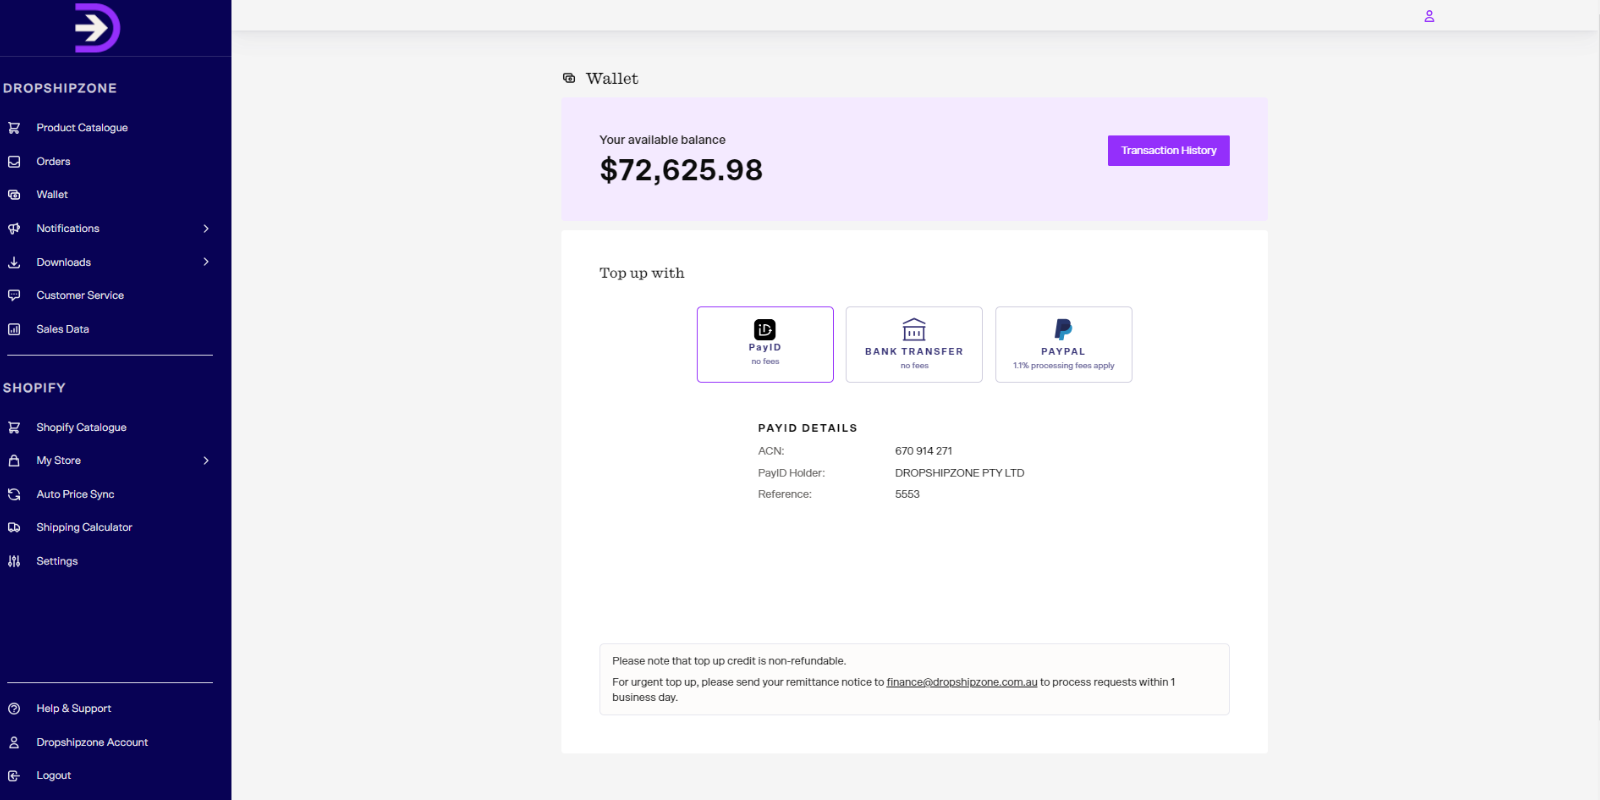1600x800 pixels.
Task: Open Auto Price Sync page
Action: click(x=75, y=494)
